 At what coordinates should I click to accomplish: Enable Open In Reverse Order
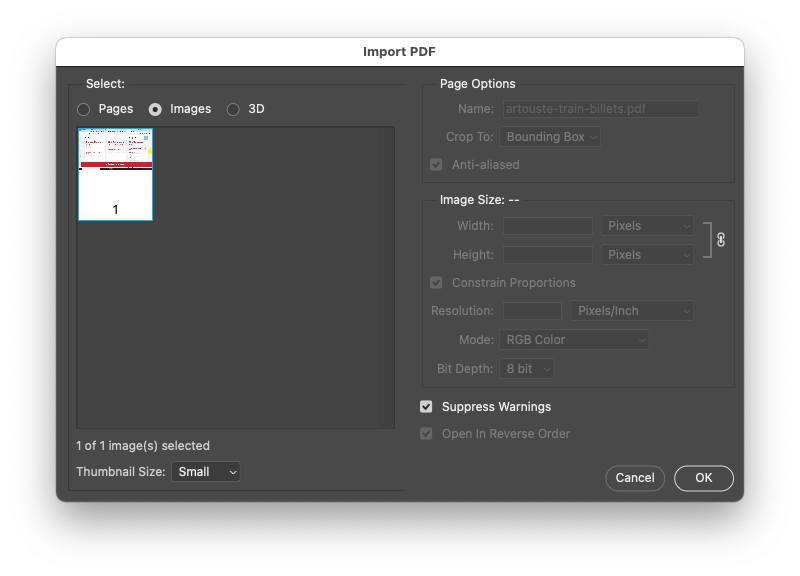click(425, 433)
